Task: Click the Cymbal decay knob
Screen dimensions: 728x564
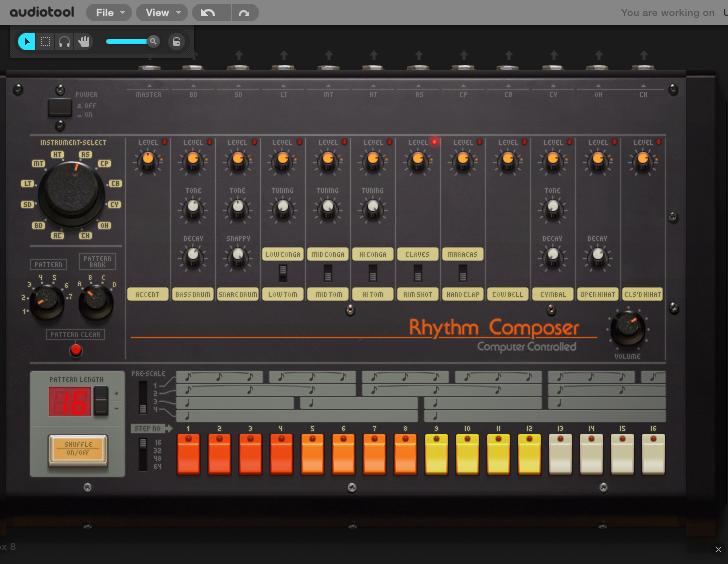Action: [552, 257]
